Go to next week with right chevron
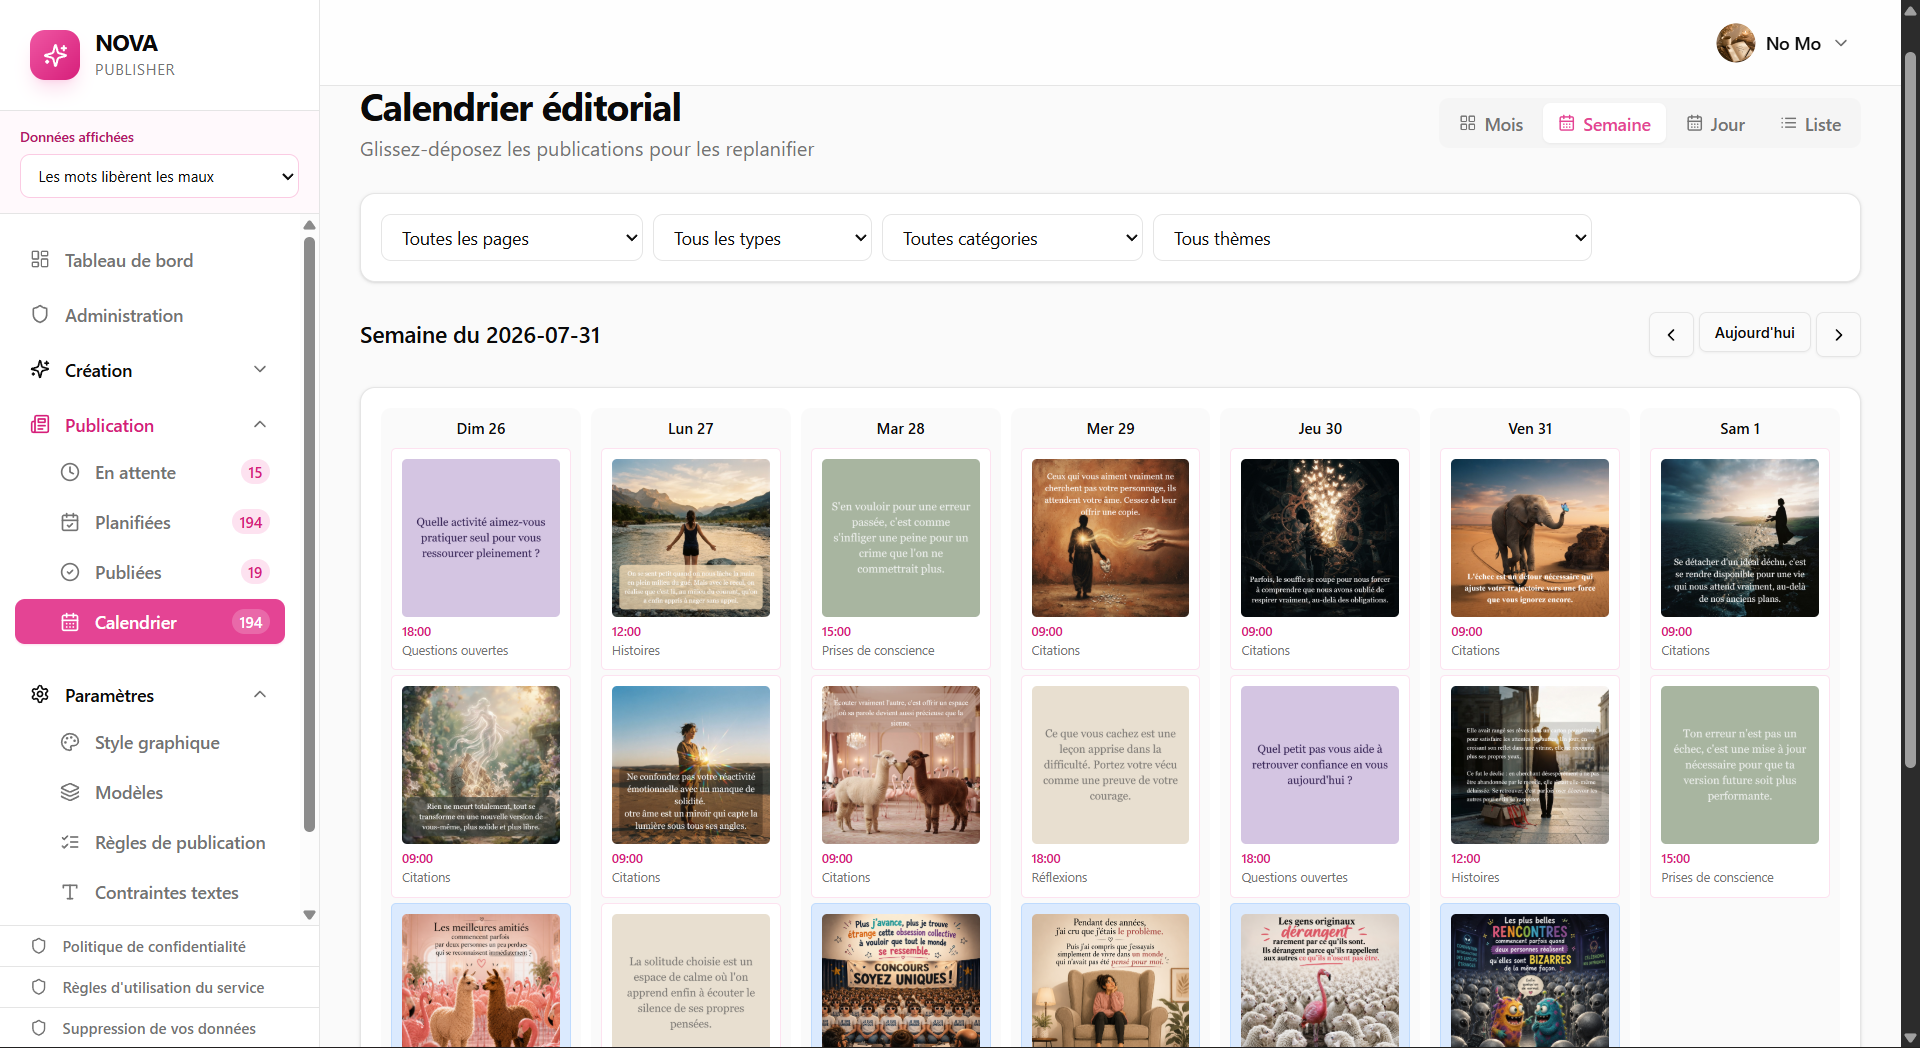This screenshot has width=1920, height=1048. coord(1838,335)
